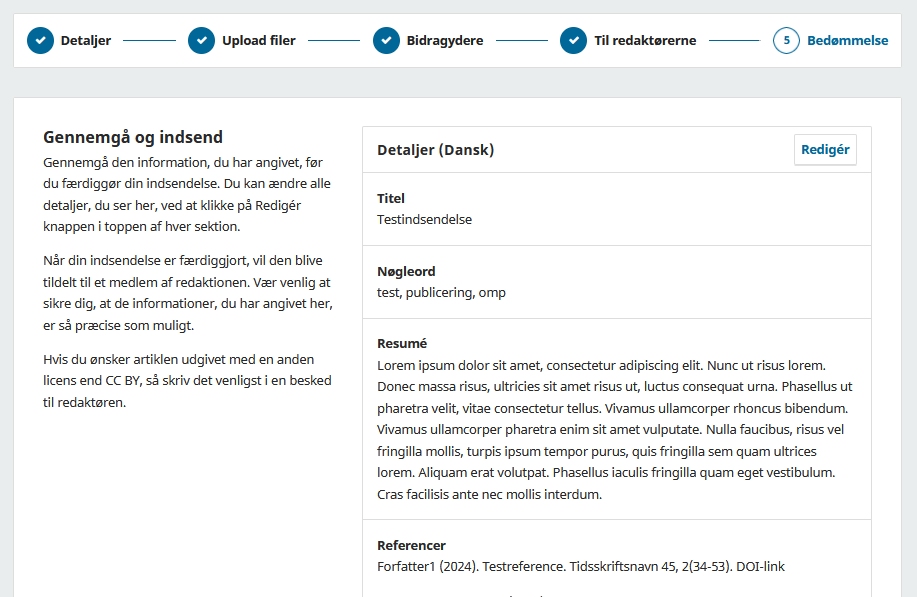Viewport: 917px width, 597px height.
Task: Open the Bedømmelse step label
Action: 848,41
